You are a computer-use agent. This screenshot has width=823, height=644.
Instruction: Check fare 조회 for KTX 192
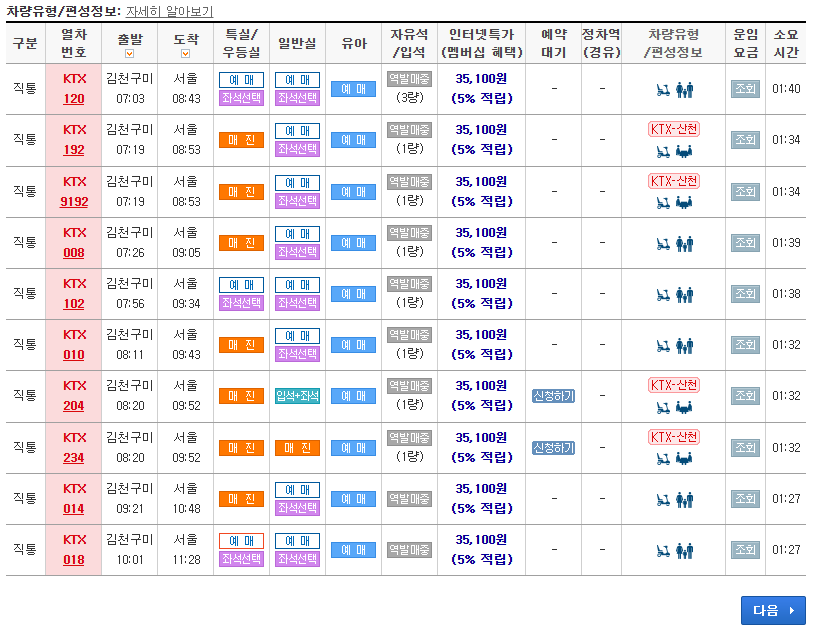coord(745,140)
